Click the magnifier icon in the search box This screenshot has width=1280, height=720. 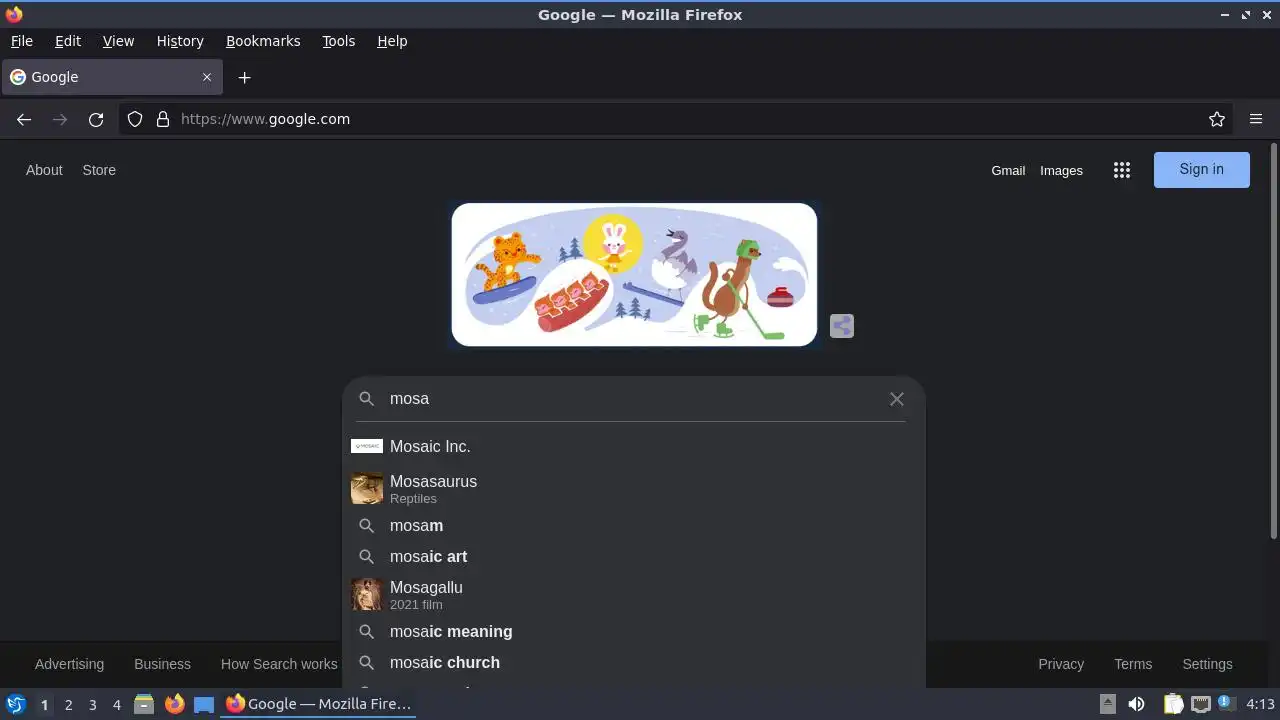(367, 399)
